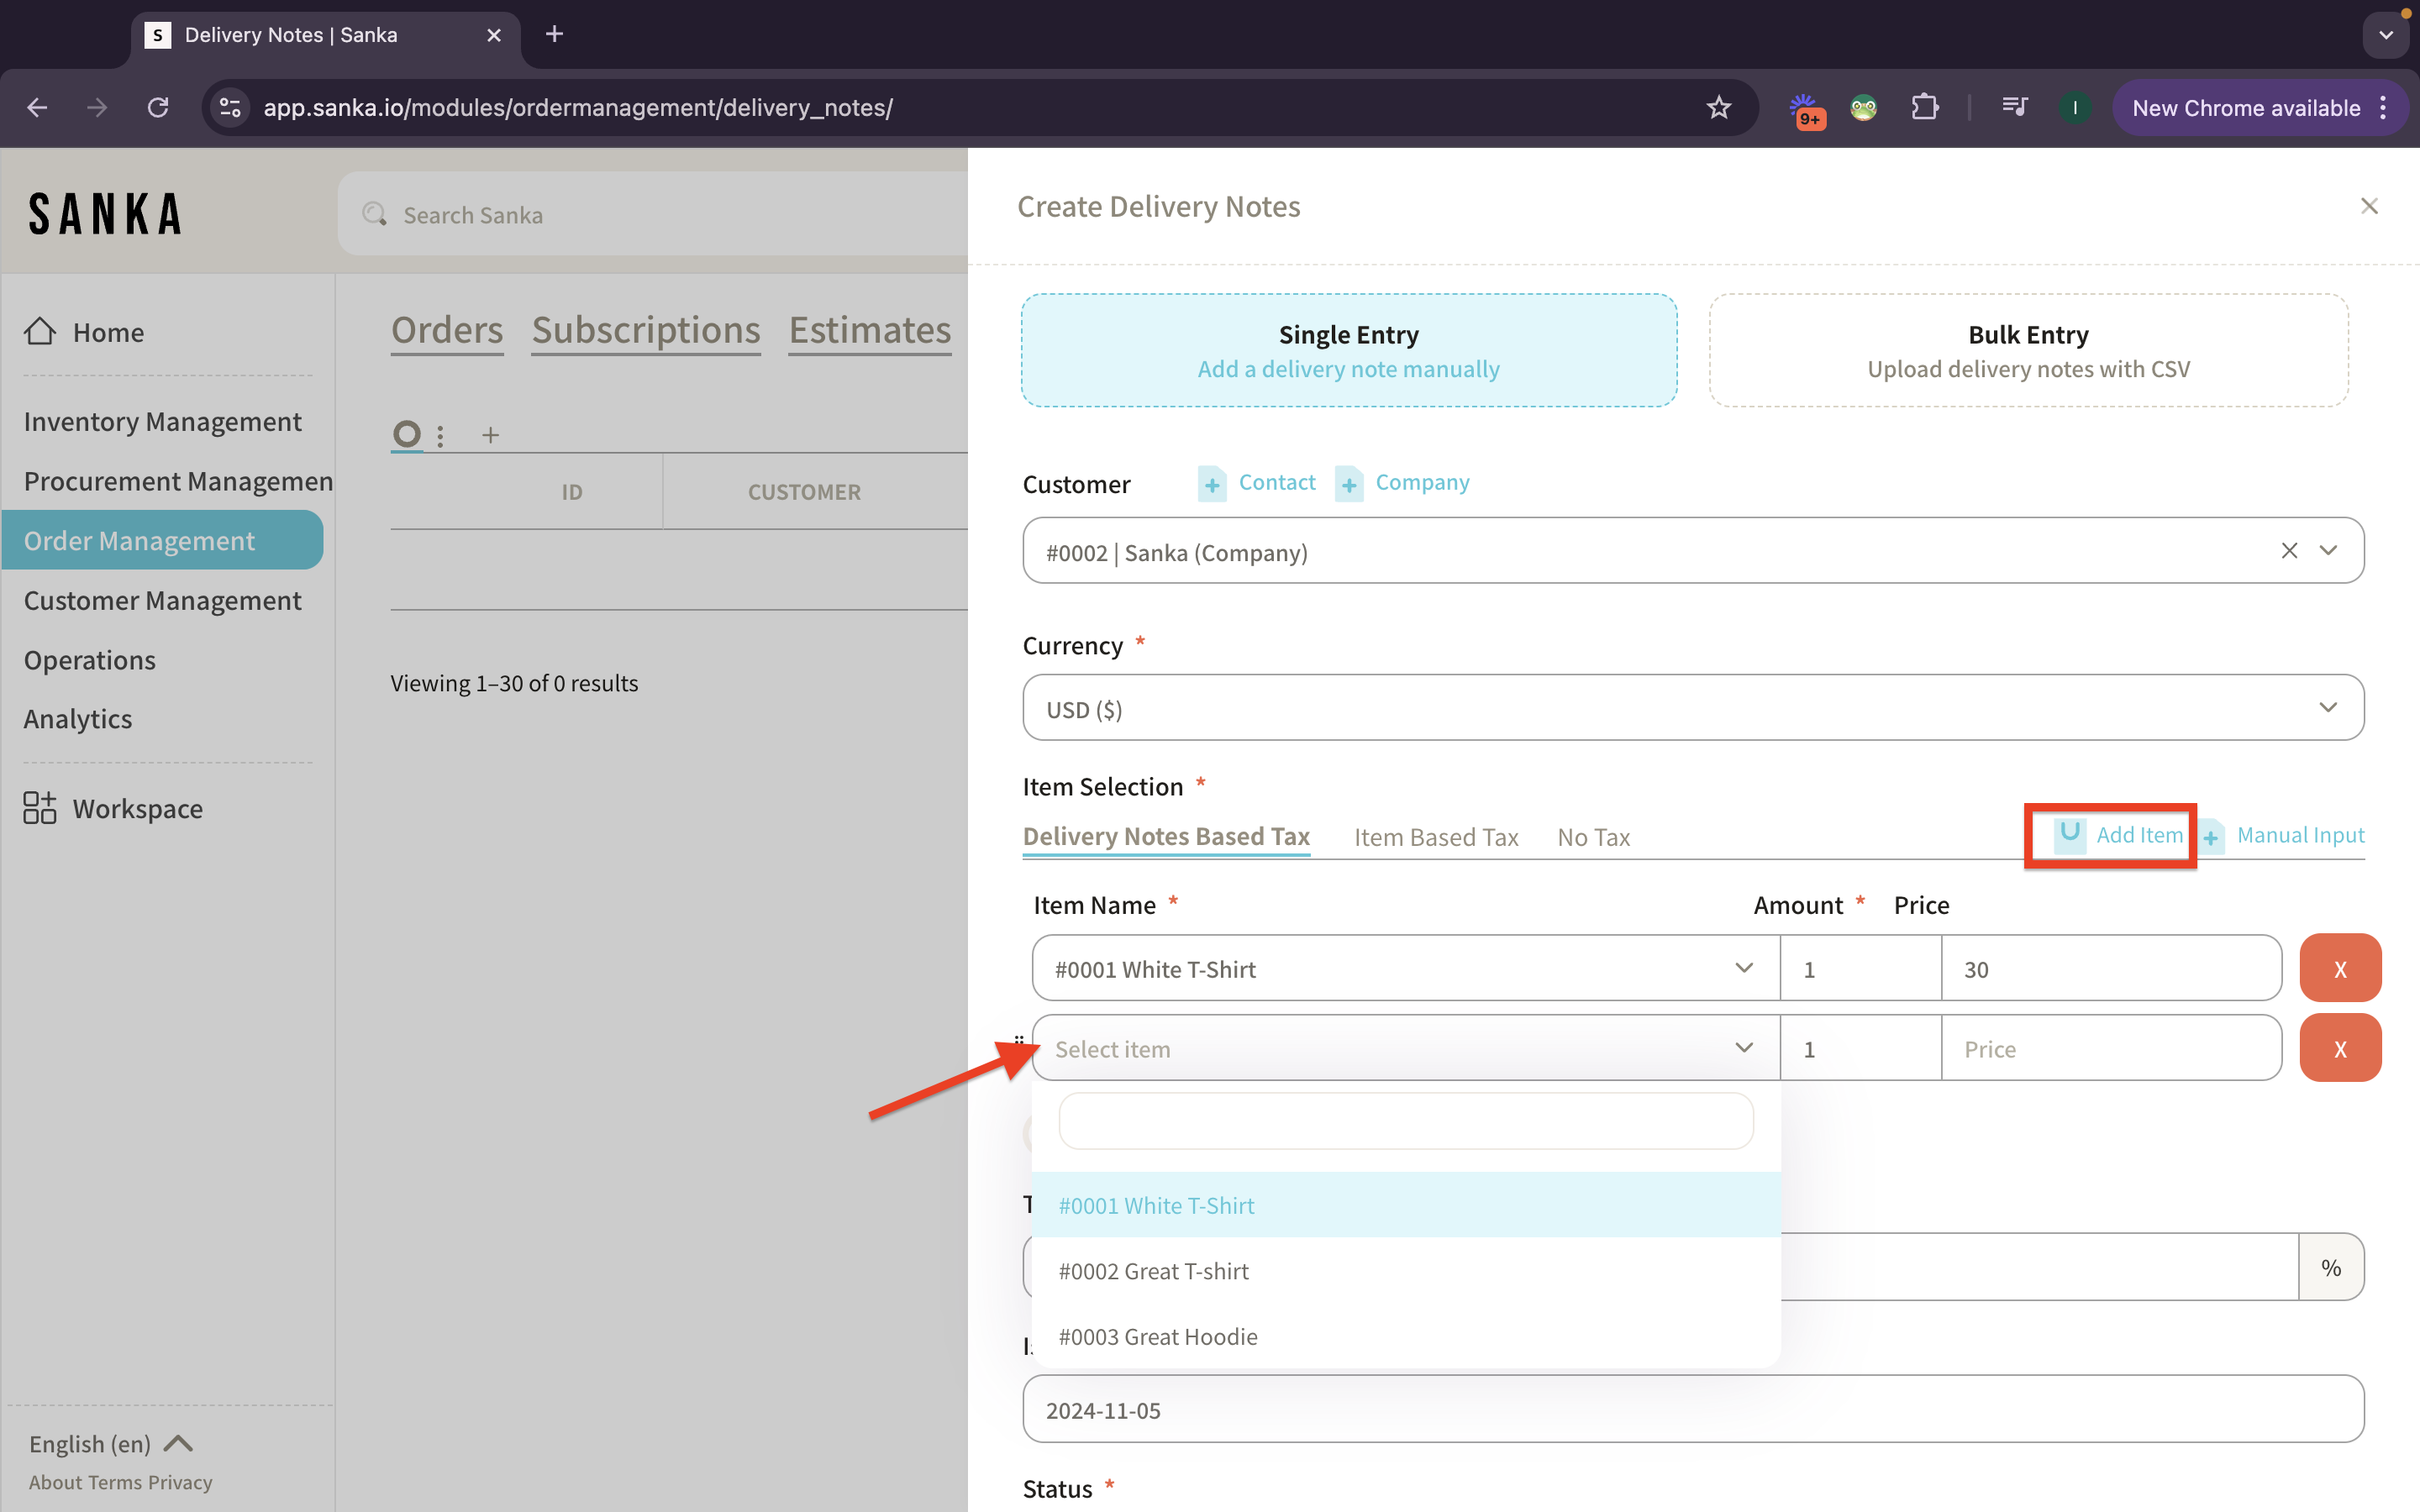The image size is (2420, 1512).
Task: Click the X remove icon for White T-Shirt
Action: [2340, 969]
